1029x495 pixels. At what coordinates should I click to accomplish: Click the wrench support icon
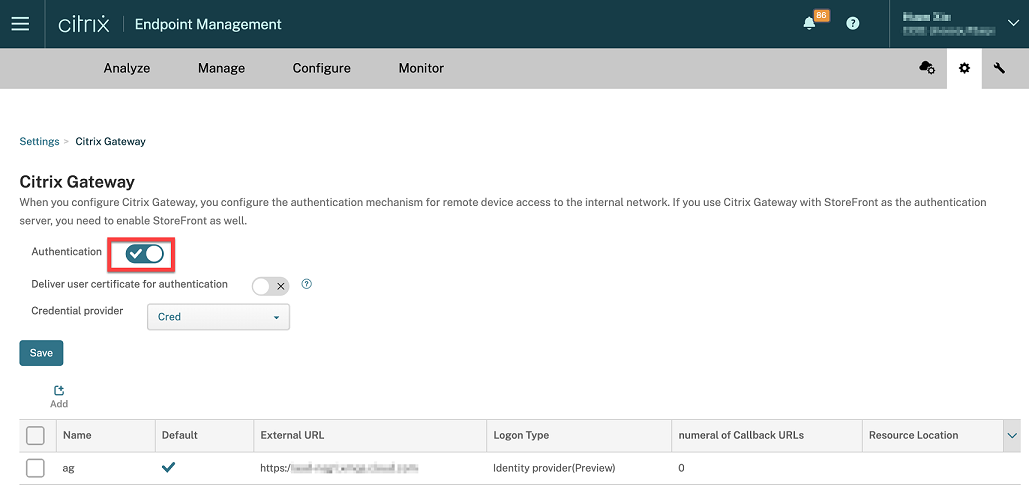(1000, 68)
